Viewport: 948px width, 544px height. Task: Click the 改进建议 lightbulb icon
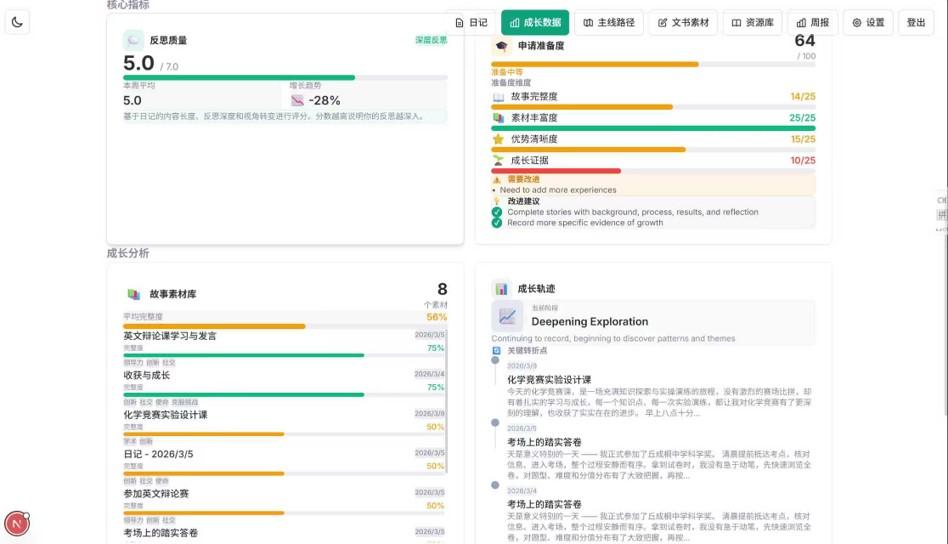497,201
